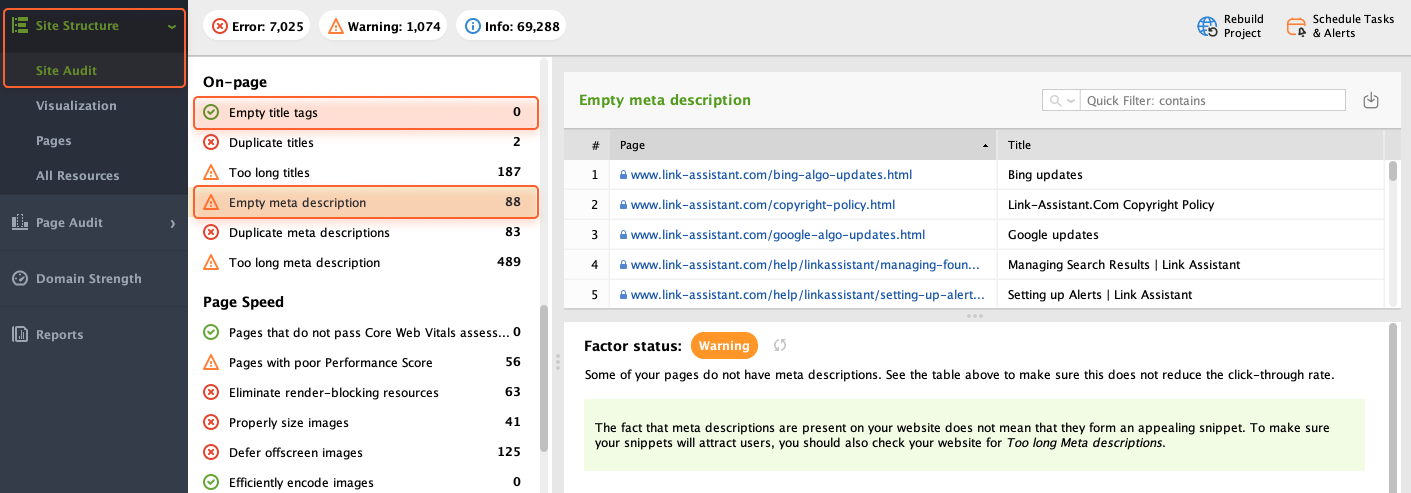1411x493 pixels.
Task: Open the bing-algo-updates.html page link
Action: click(x=770, y=175)
